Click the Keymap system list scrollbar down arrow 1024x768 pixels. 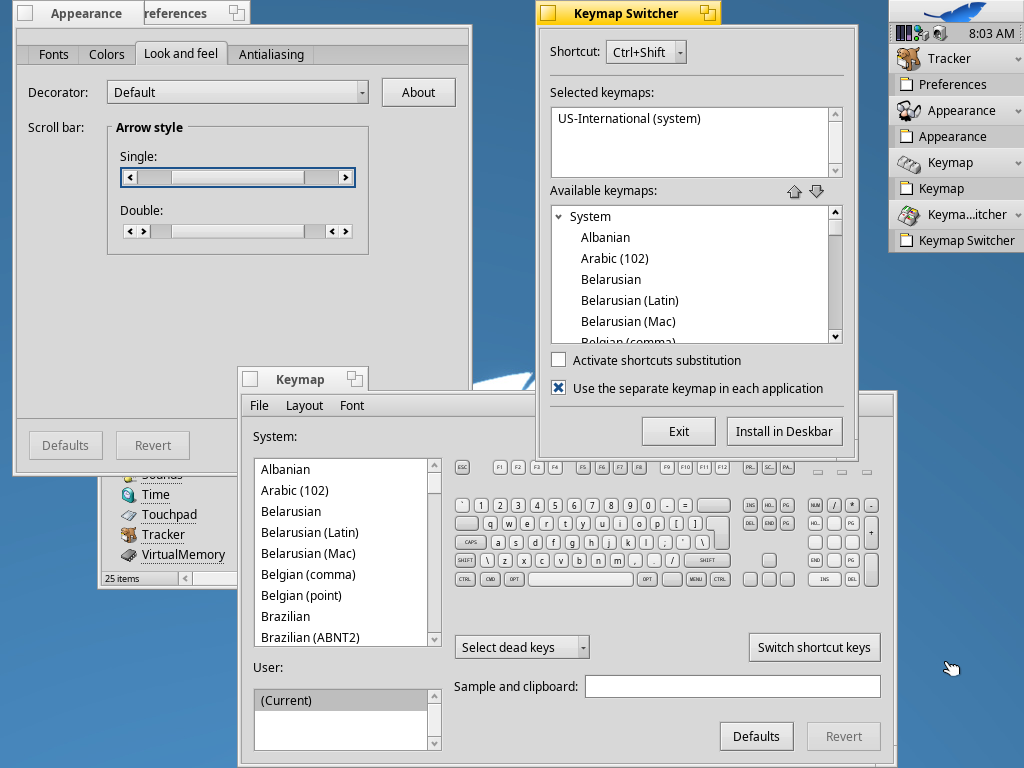click(x=435, y=640)
